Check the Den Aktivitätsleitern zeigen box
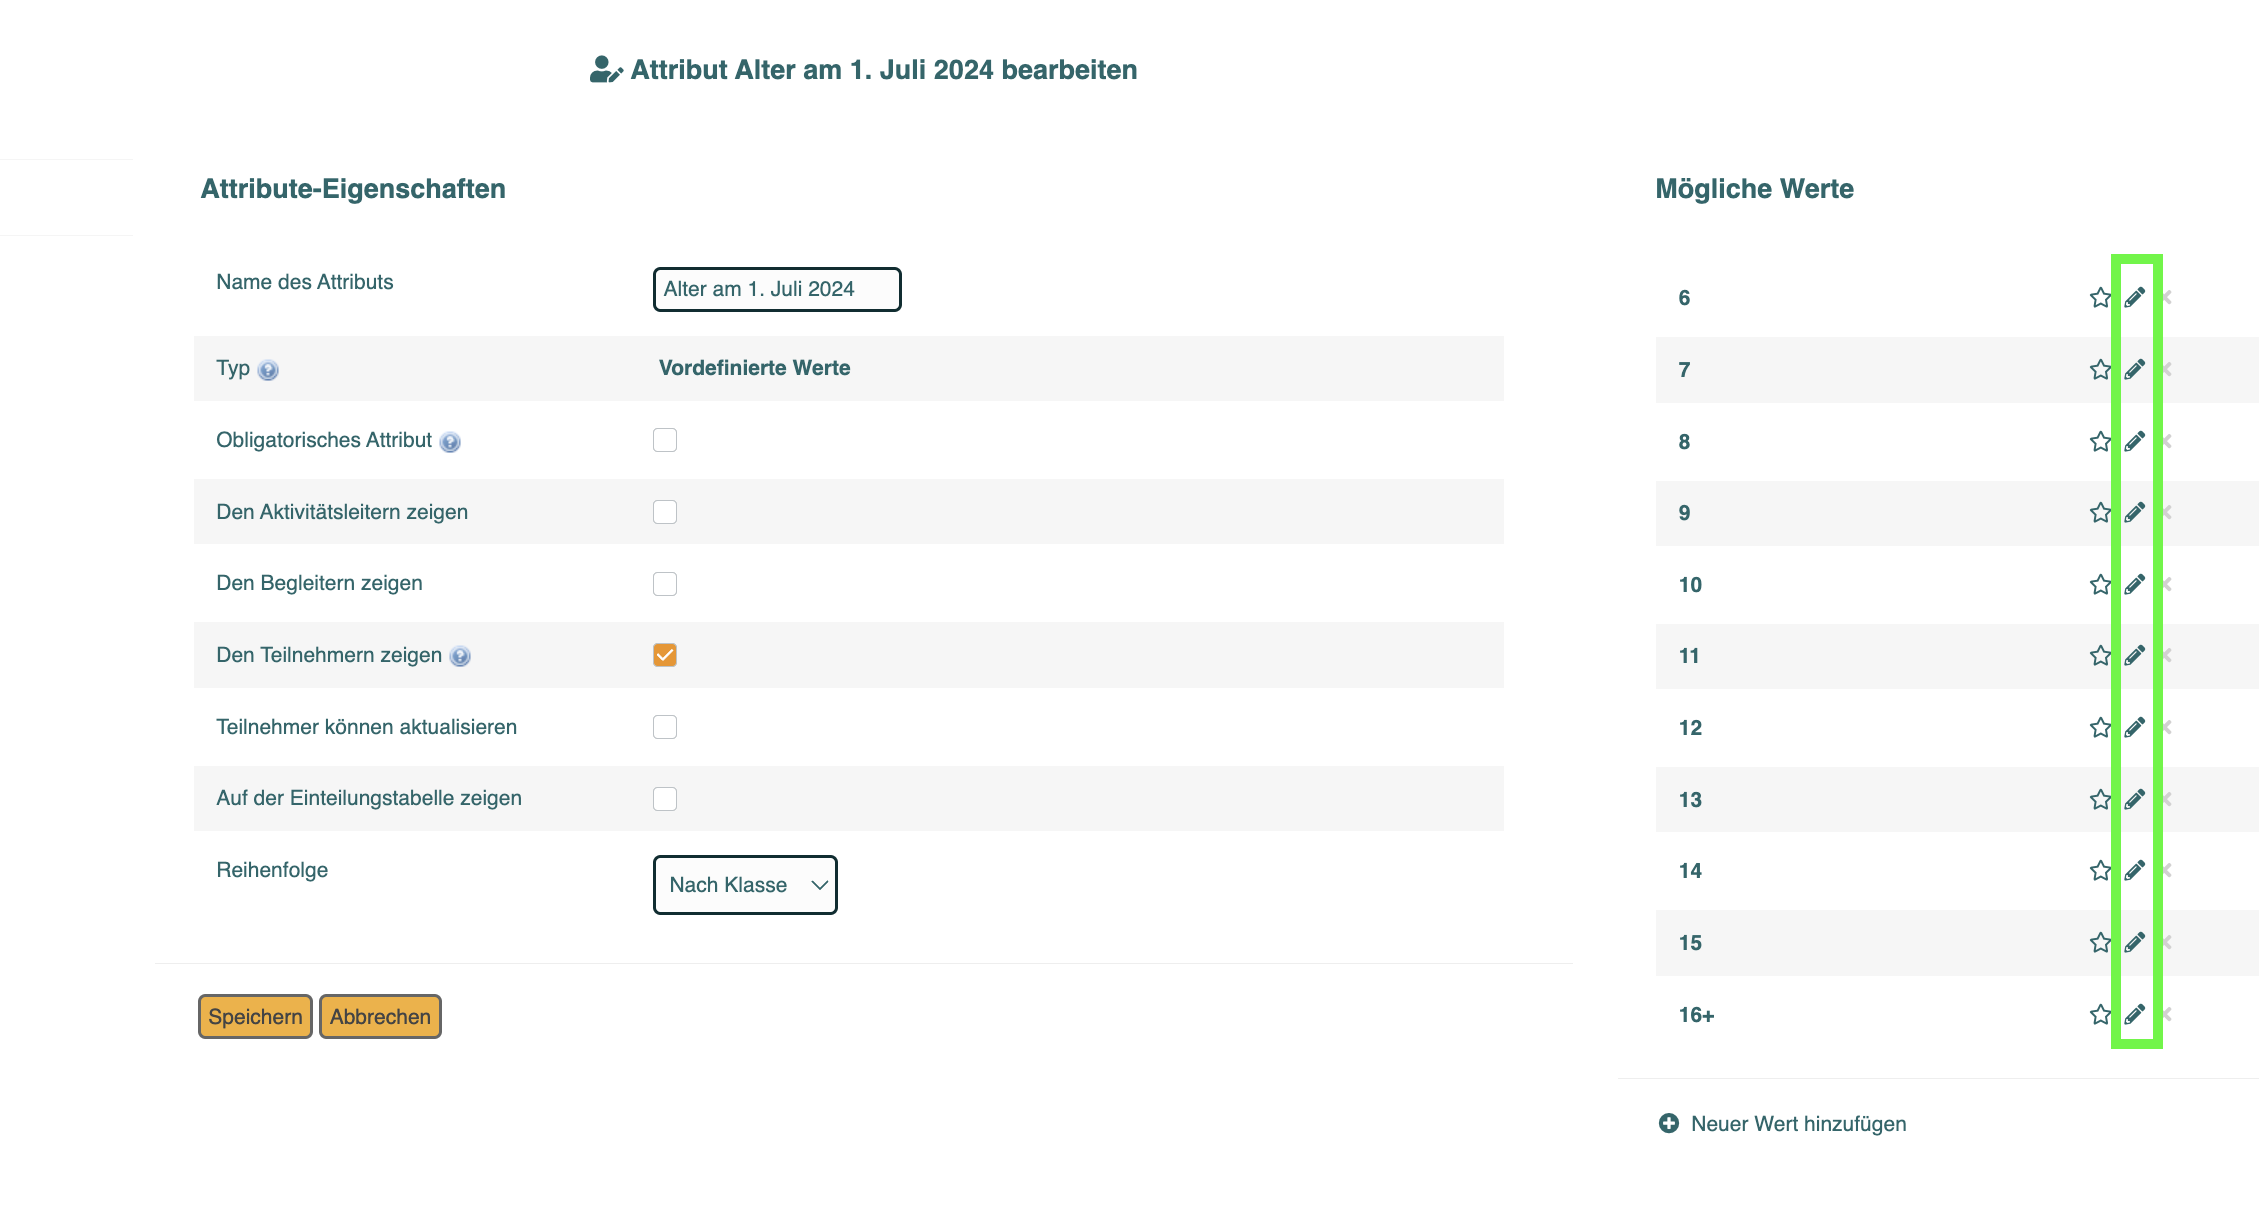This screenshot has width=2259, height=1218. click(665, 512)
